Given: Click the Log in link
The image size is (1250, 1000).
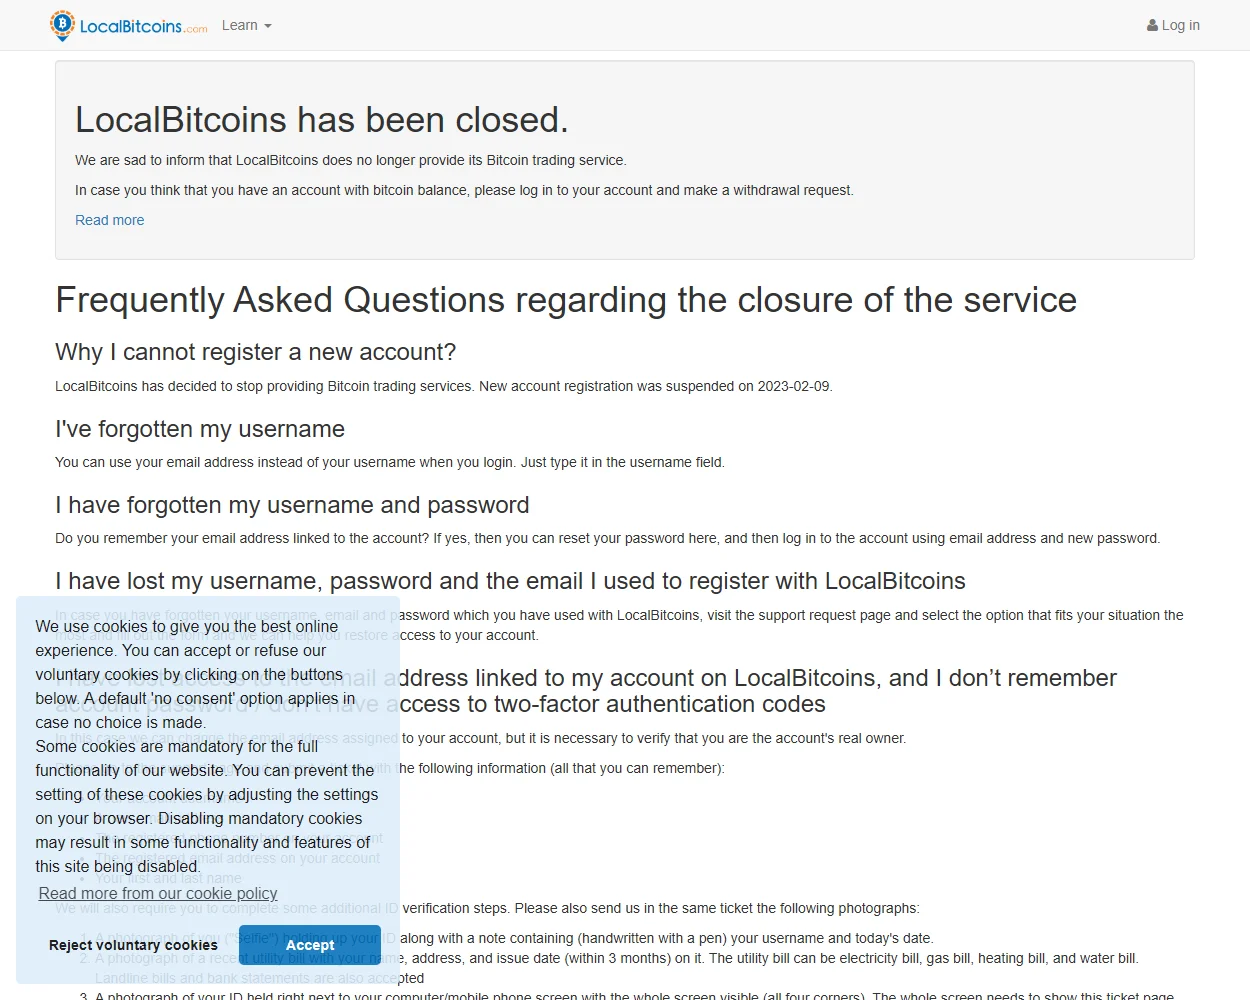Looking at the screenshot, I should pos(1173,25).
